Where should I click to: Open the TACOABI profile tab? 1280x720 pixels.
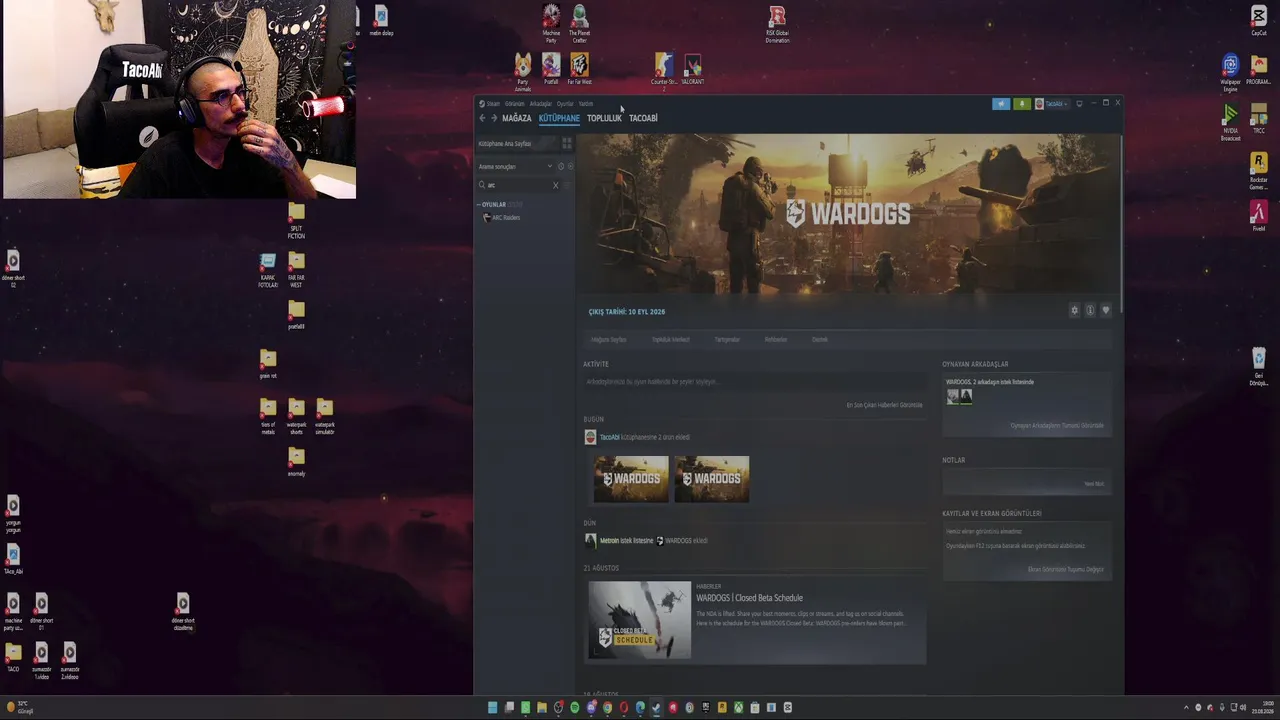click(x=643, y=118)
